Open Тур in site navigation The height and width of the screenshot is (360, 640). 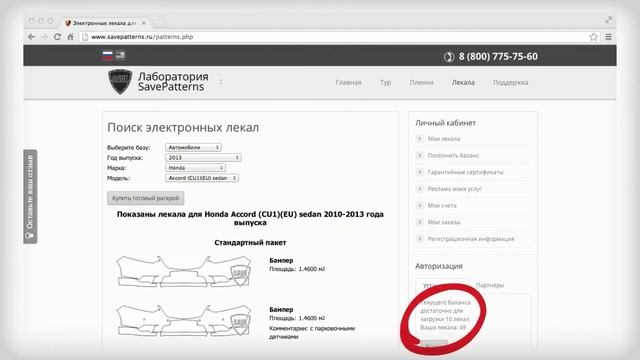coord(385,82)
